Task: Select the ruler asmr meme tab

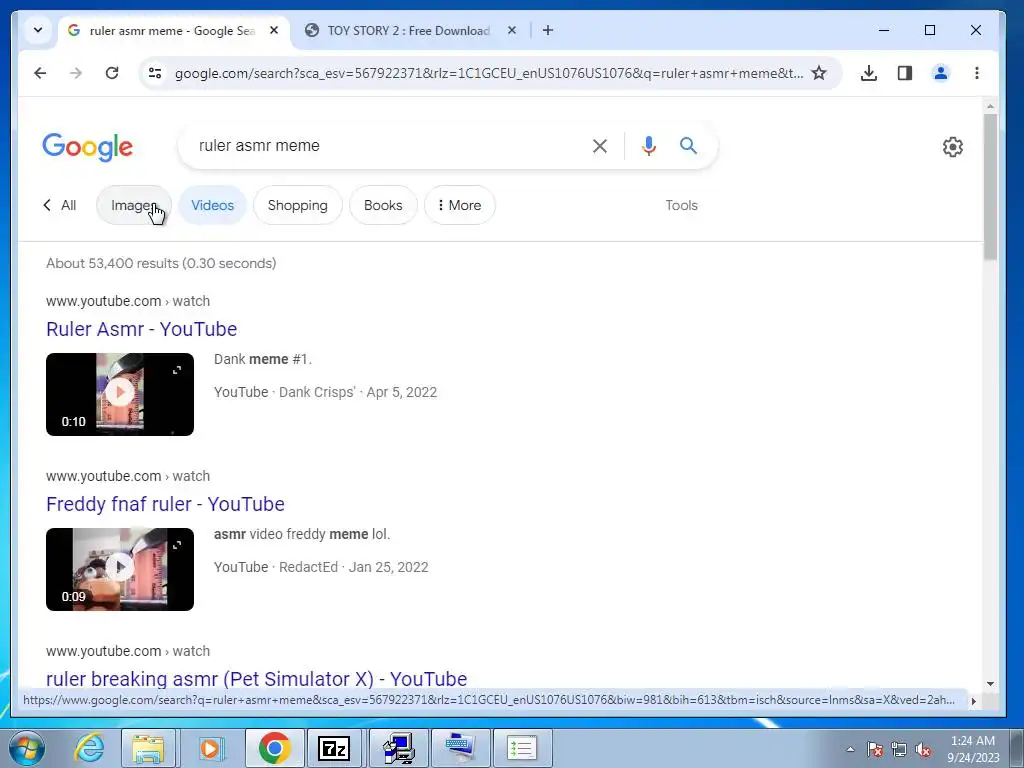Action: [x=172, y=31]
